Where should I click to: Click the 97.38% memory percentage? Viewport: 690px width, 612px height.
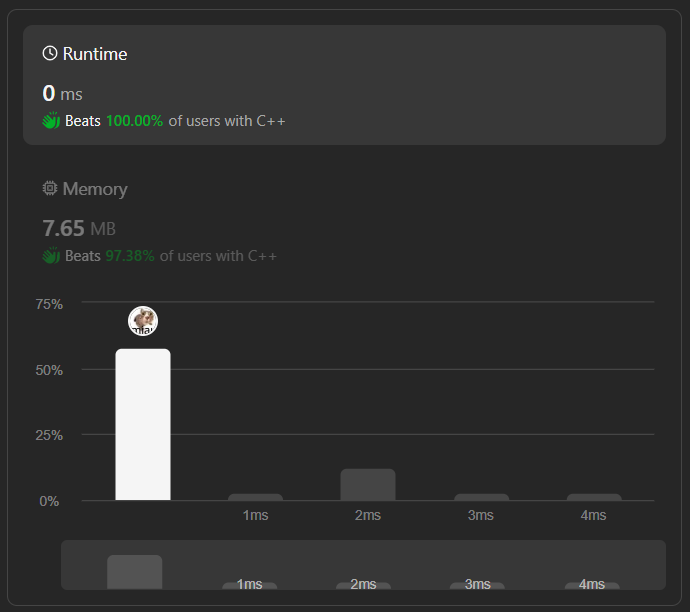[x=130, y=256]
